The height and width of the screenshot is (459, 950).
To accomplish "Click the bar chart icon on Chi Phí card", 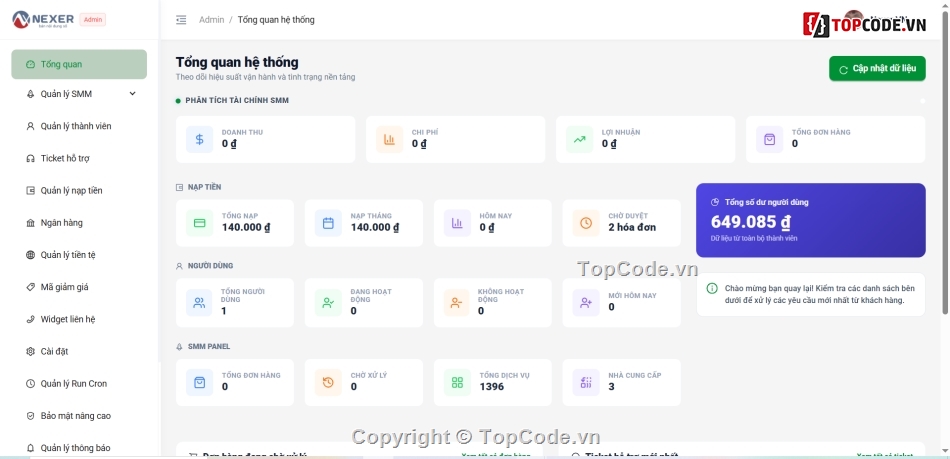I will (389, 139).
